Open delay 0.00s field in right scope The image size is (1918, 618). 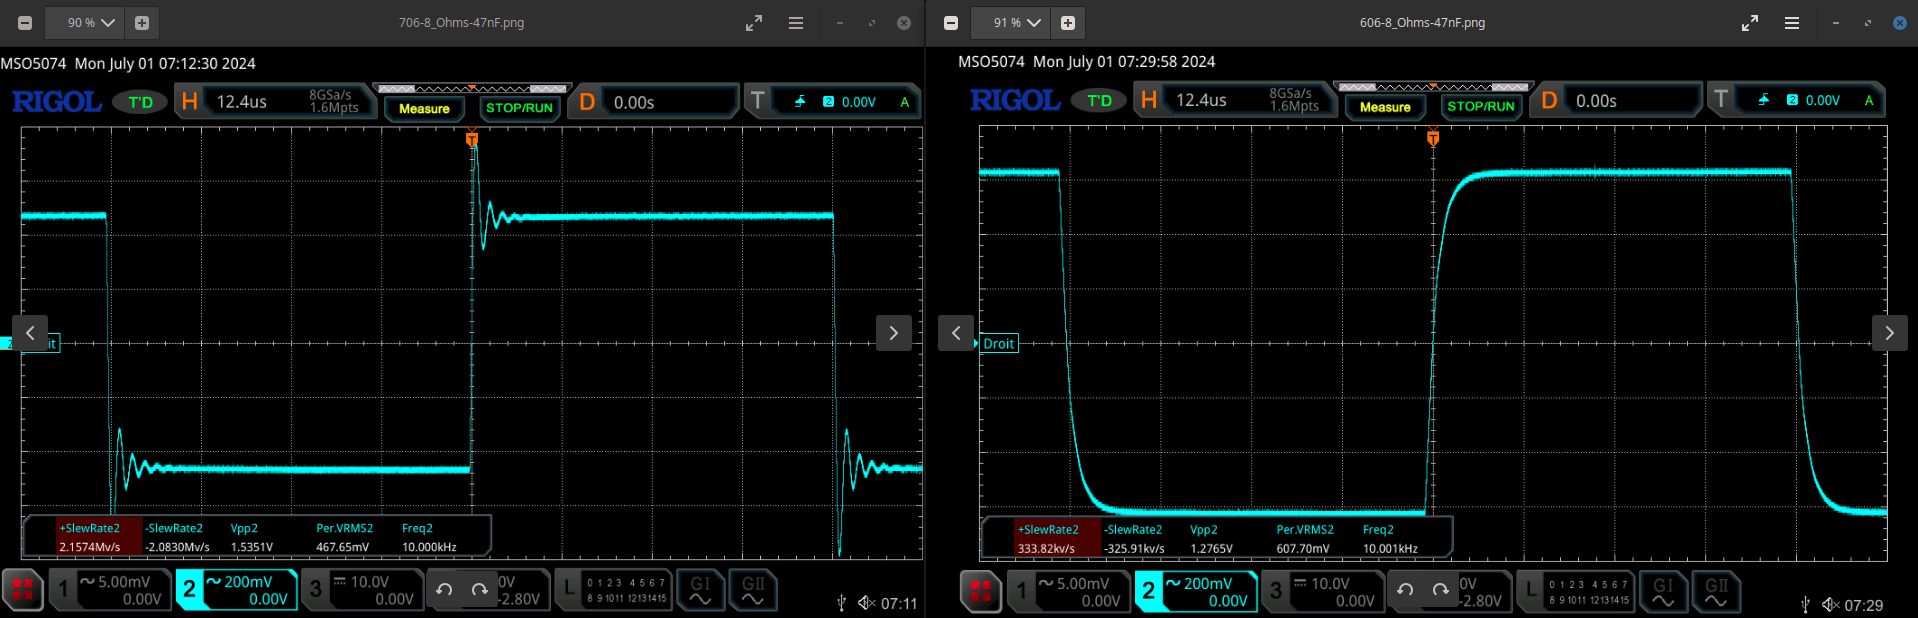click(1616, 100)
